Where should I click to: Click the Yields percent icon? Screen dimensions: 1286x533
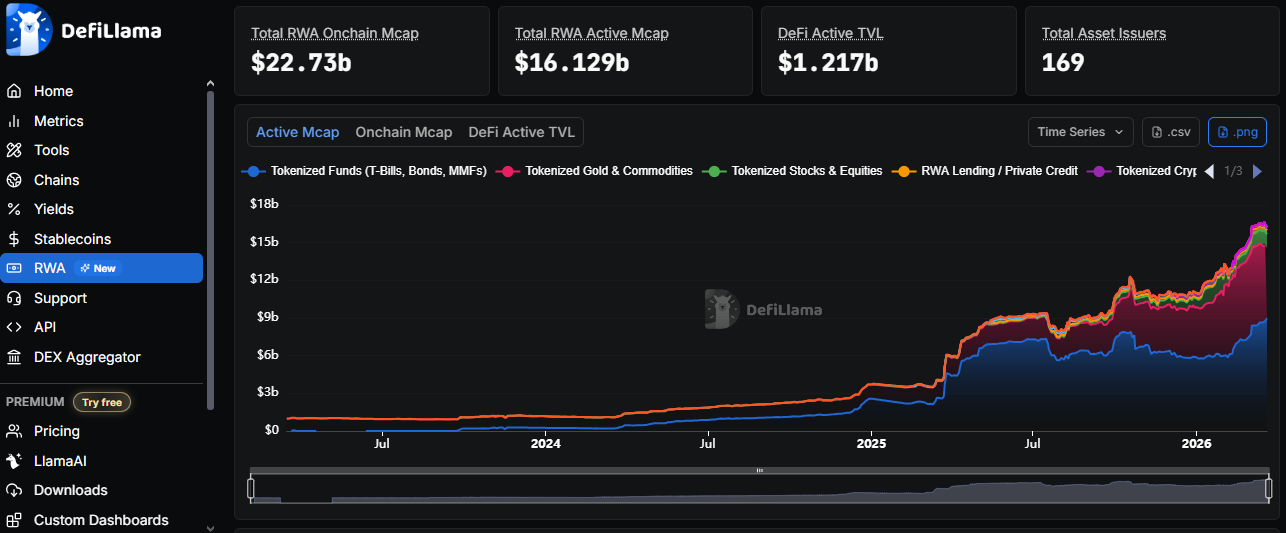tap(14, 209)
